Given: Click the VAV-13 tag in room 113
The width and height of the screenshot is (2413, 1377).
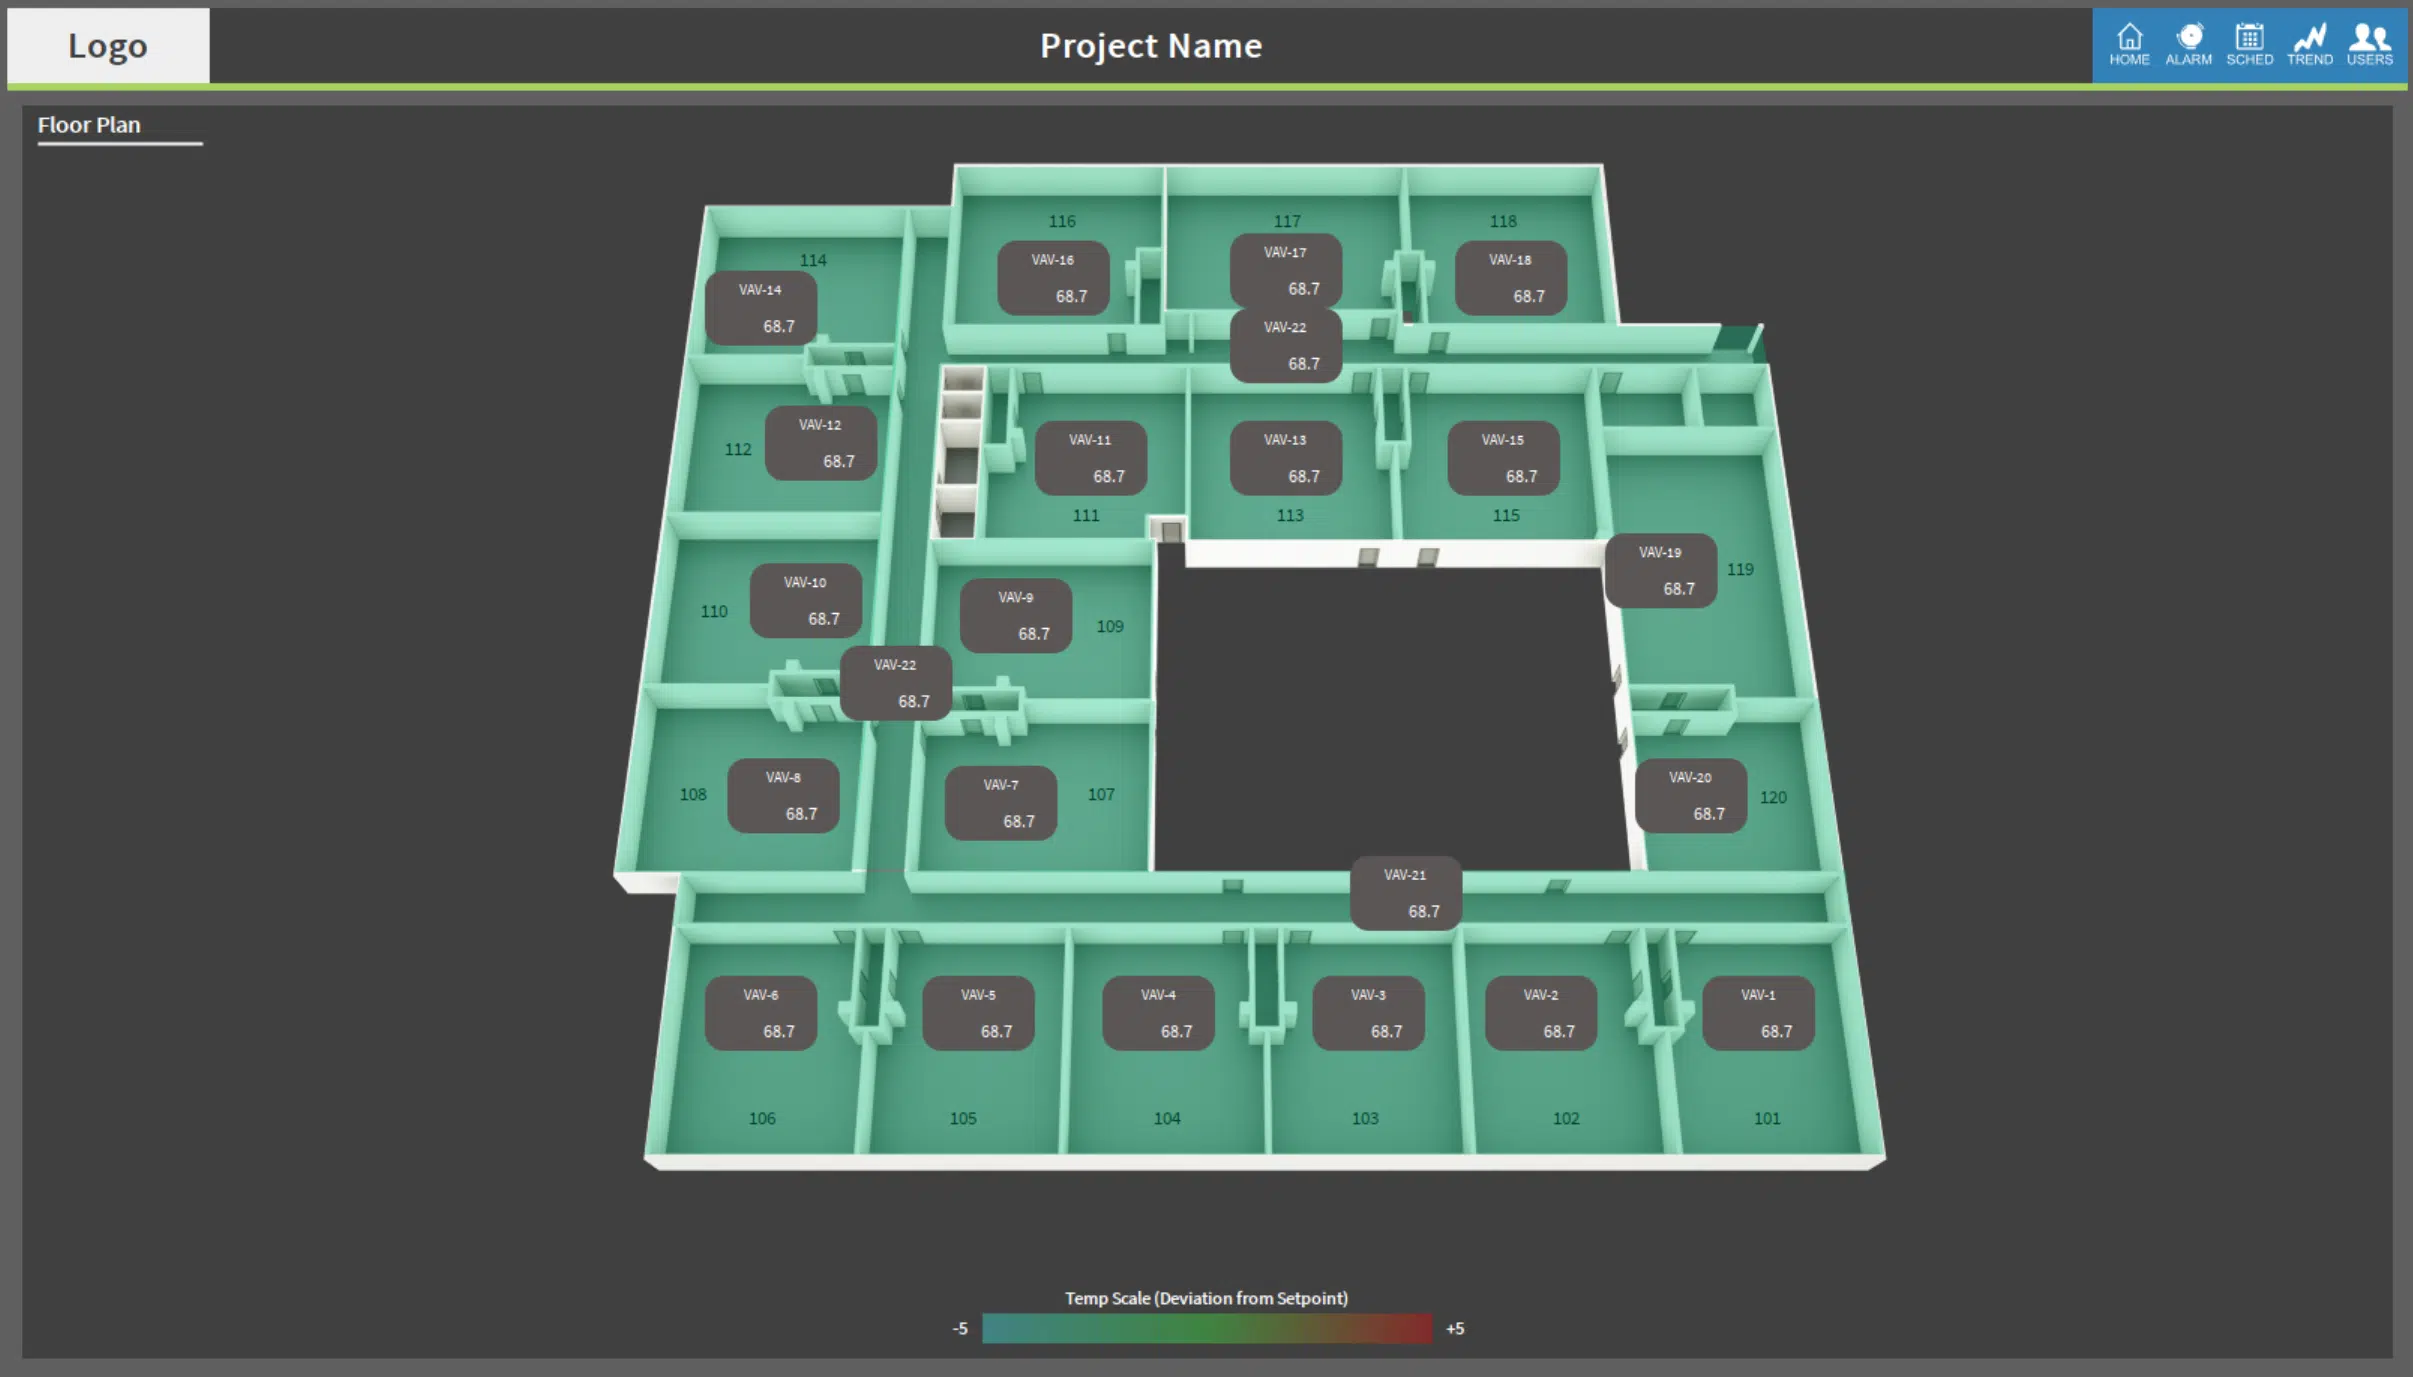Looking at the screenshot, I should tap(1286, 457).
